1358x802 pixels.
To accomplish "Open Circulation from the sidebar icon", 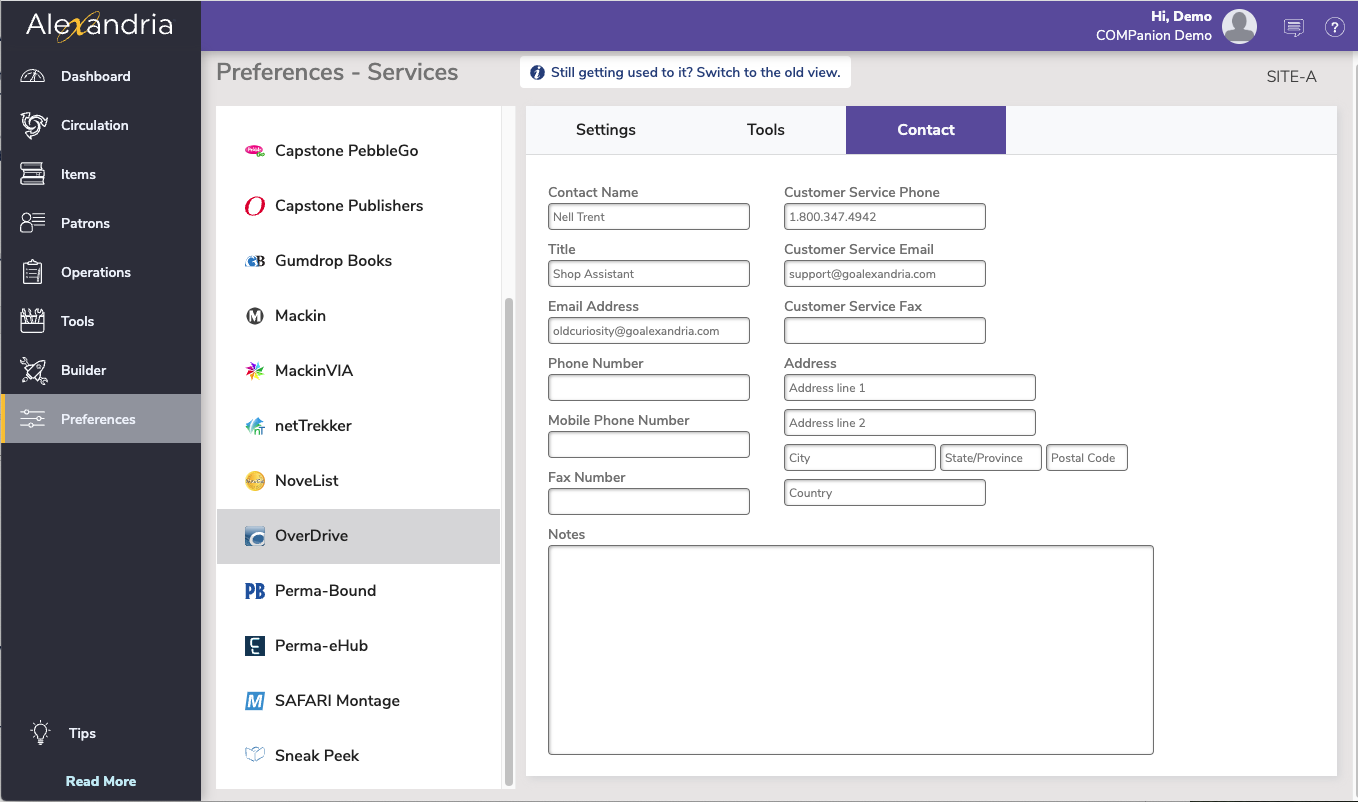I will click(x=33, y=125).
